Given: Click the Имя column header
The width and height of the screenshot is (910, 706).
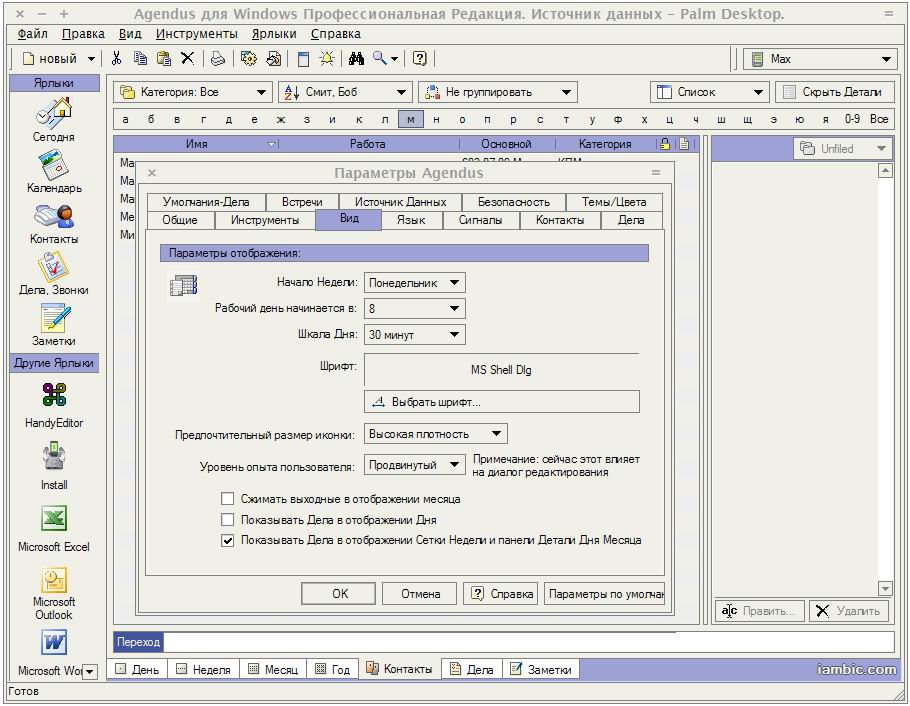Looking at the screenshot, I should [x=196, y=143].
